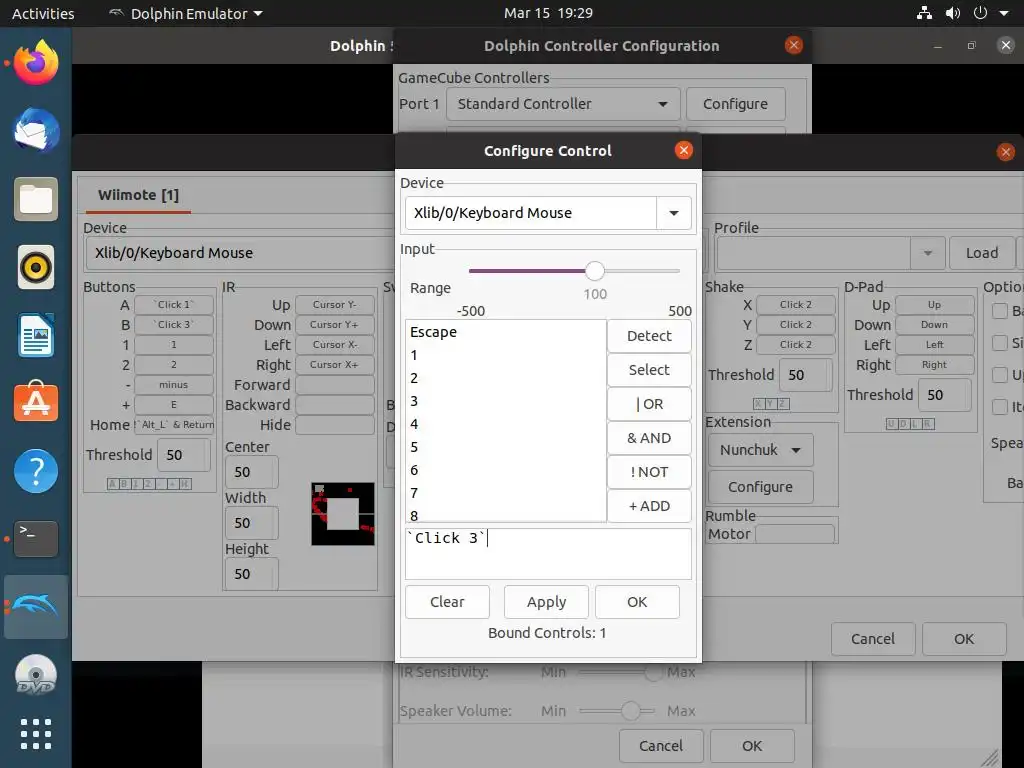The height and width of the screenshot is (768, 1024).
Task: Cancel the Wiimote configuration window
Action: click(x=873, y=639)
